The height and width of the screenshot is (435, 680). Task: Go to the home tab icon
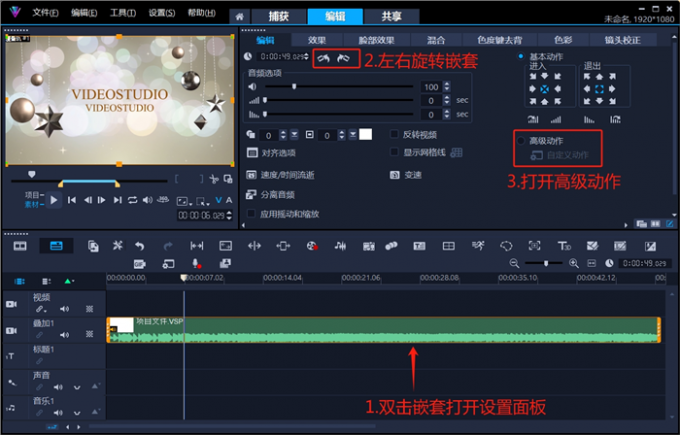coord(239,16)
